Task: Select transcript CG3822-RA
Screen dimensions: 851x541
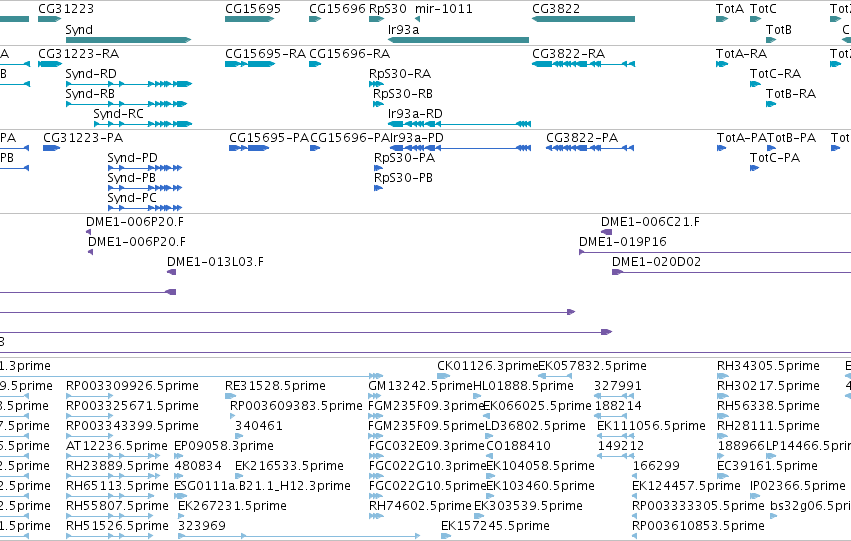Action: point(568,54)
